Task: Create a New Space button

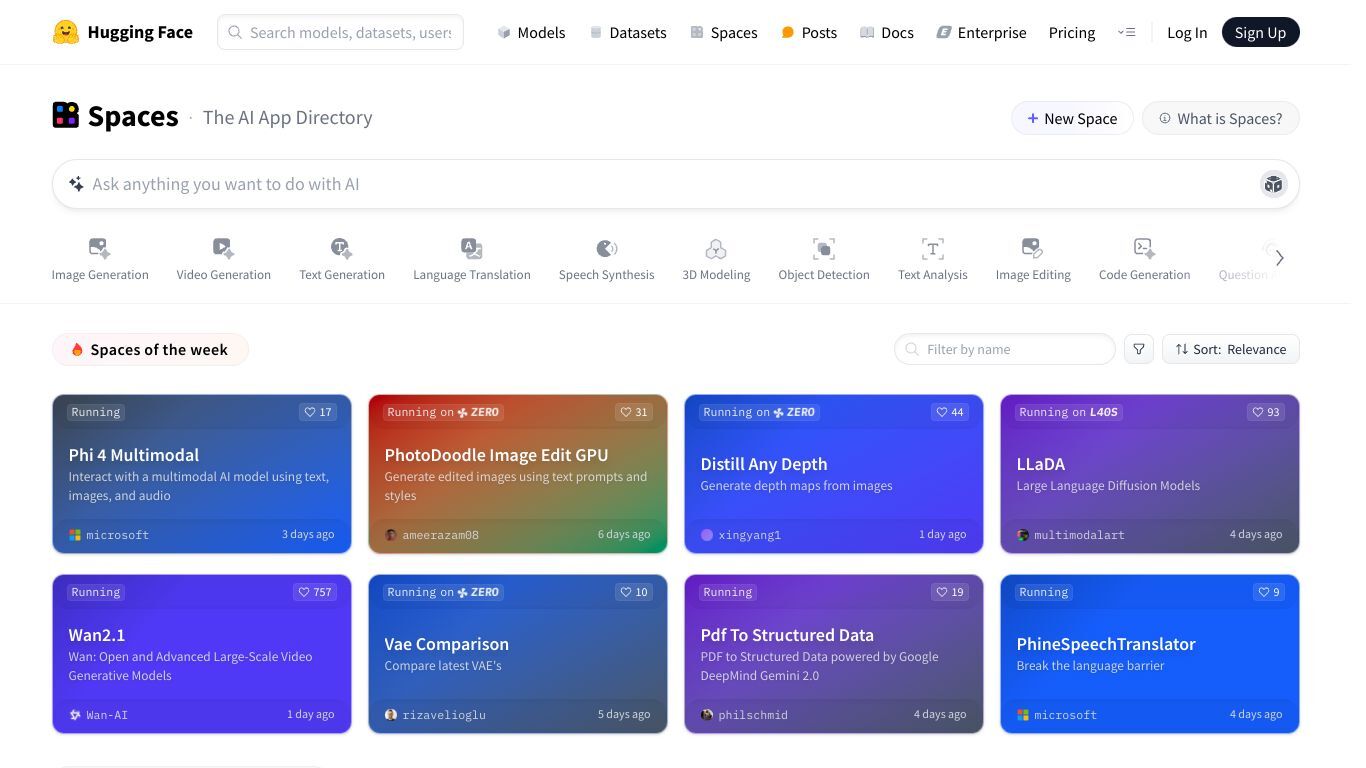Action: point(1072,118)
